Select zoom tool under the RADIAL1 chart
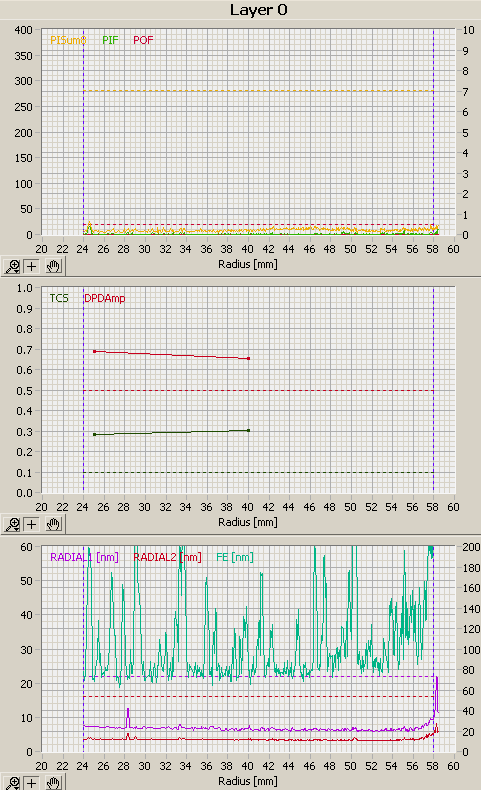Screen dimensions: 481x790 12,783
